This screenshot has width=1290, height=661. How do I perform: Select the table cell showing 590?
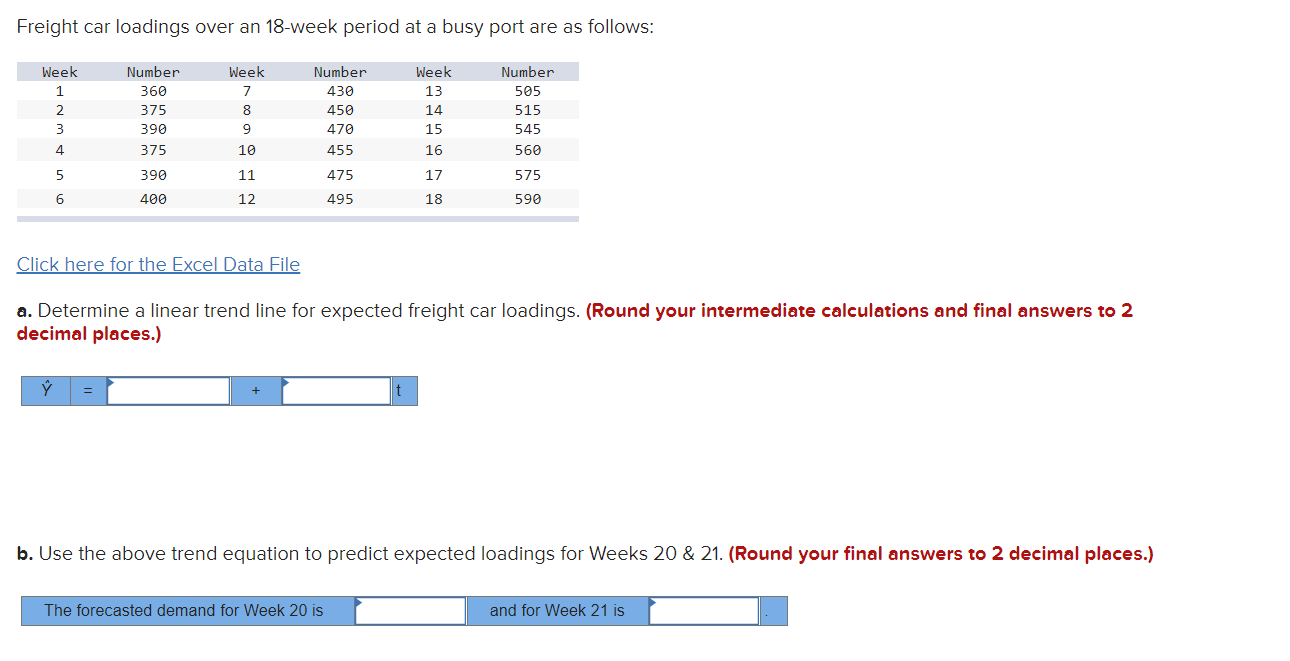pos(527,198)
